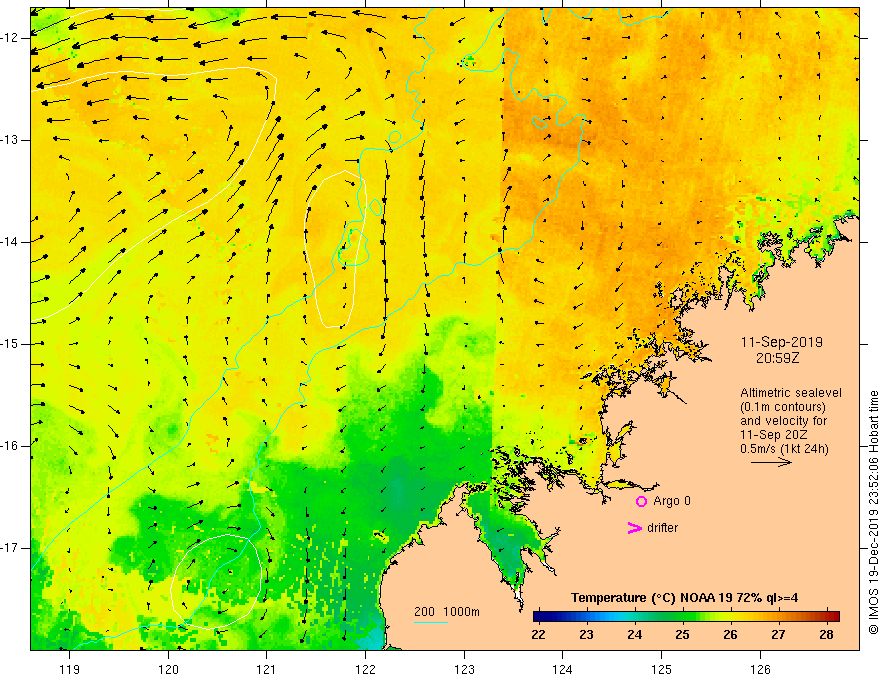Click longitude axis label '123'
The width and height of the screenshot is (880, 680).
[464, 669]
